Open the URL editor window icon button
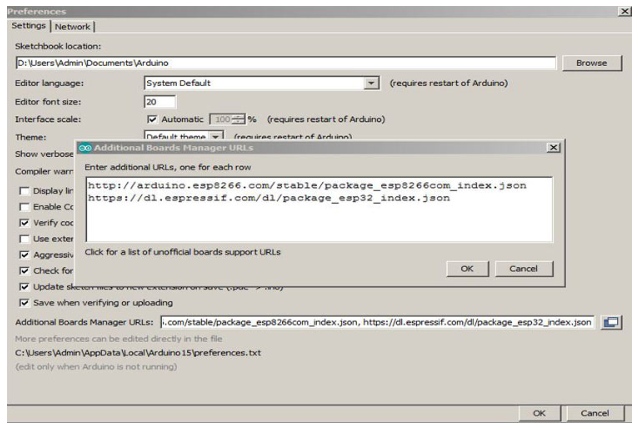The width and height of the screenshot is (641, 430). tap(612, 321)
